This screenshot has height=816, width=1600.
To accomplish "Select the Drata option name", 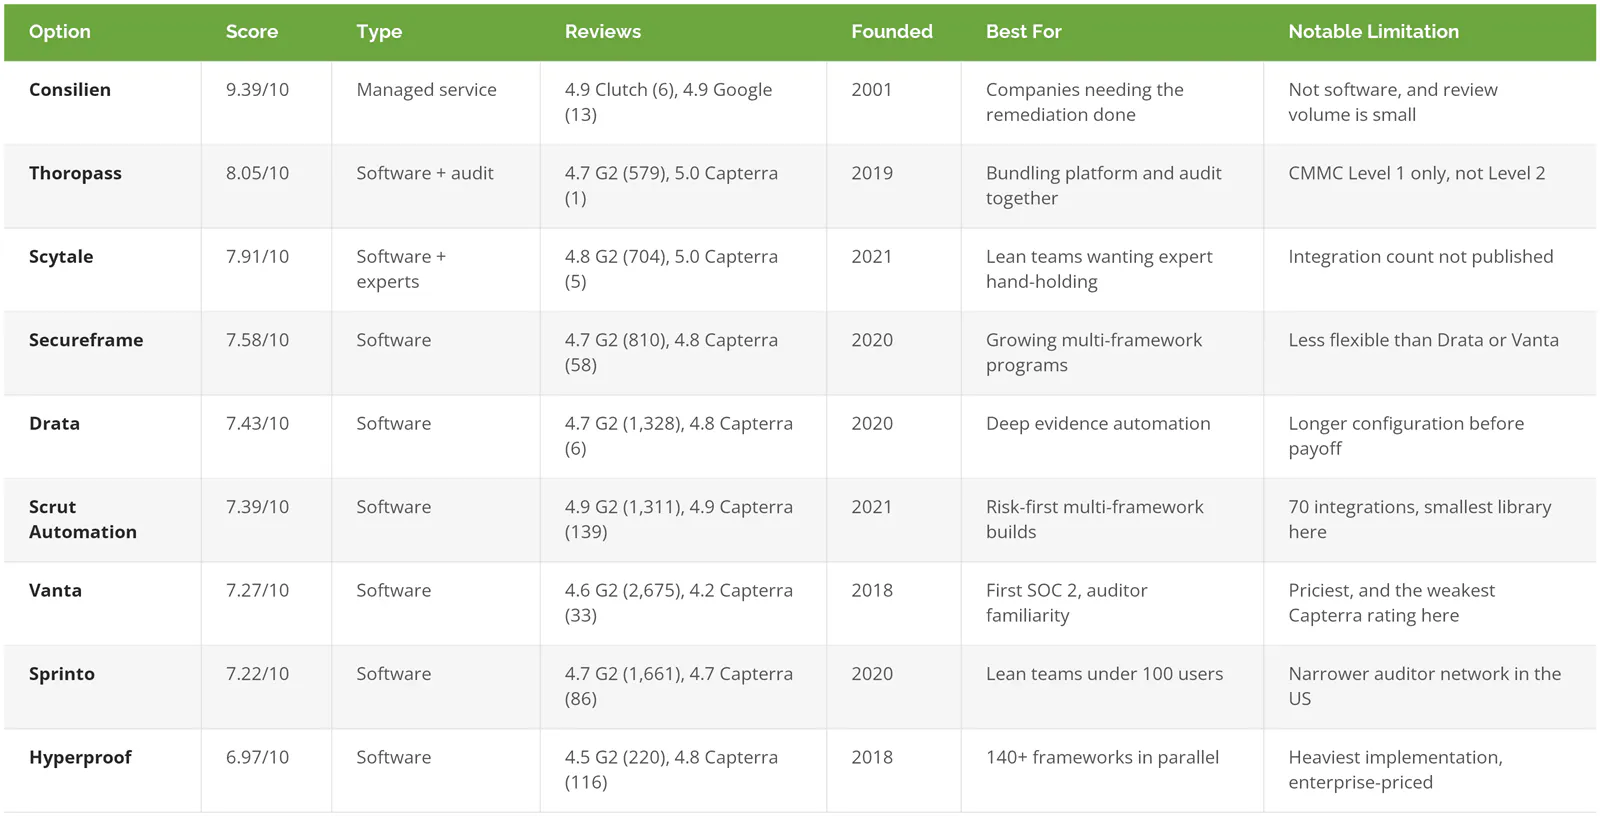I will click(x=54, y=424).
